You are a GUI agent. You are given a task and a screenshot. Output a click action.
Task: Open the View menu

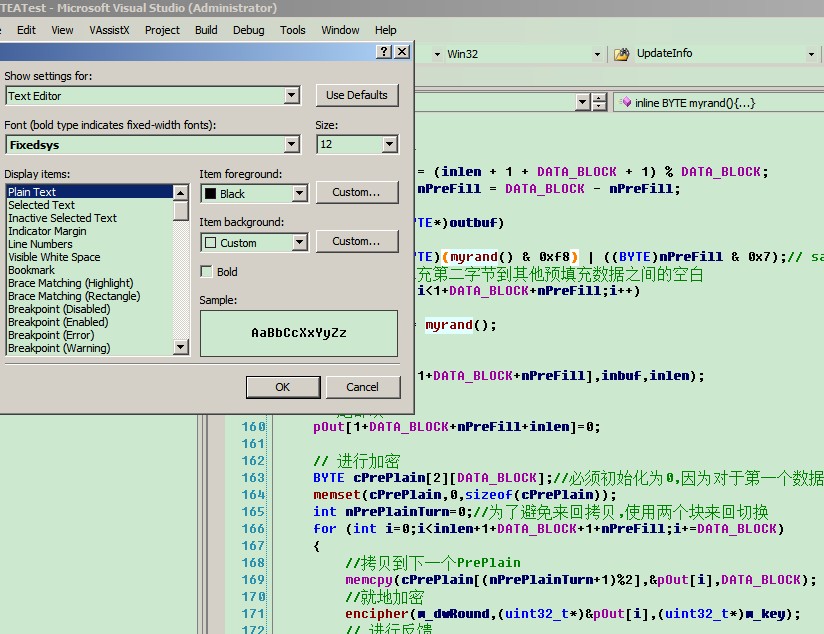pos(62,30)
